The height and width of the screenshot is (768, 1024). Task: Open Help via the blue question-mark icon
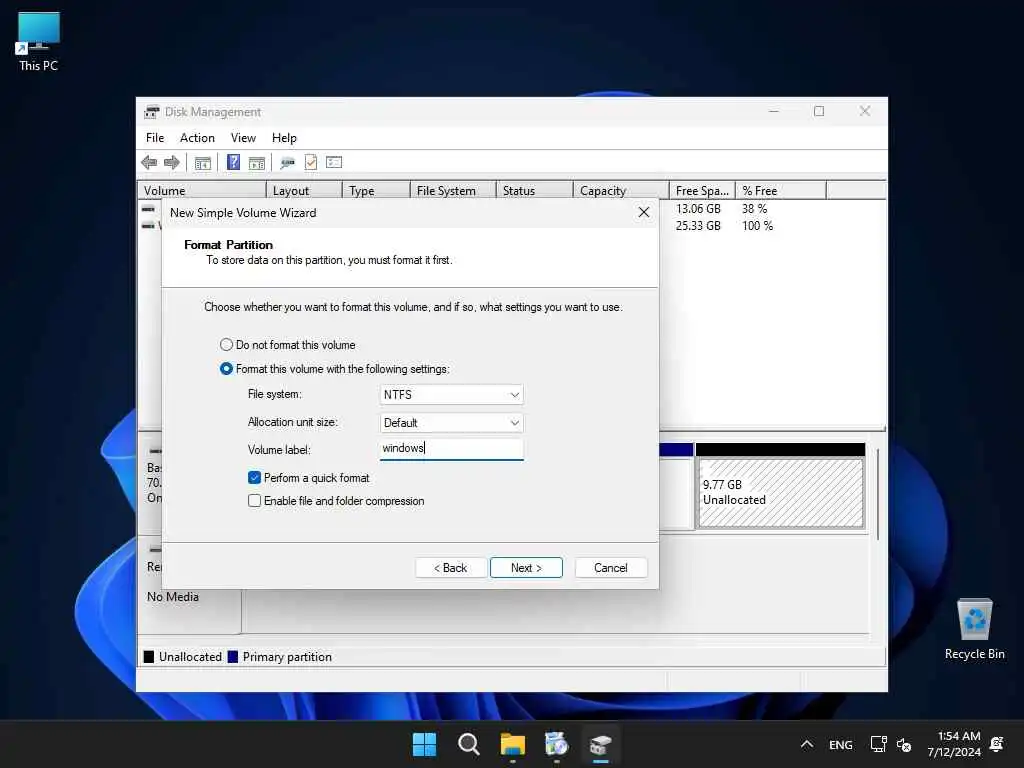(233, 162)
